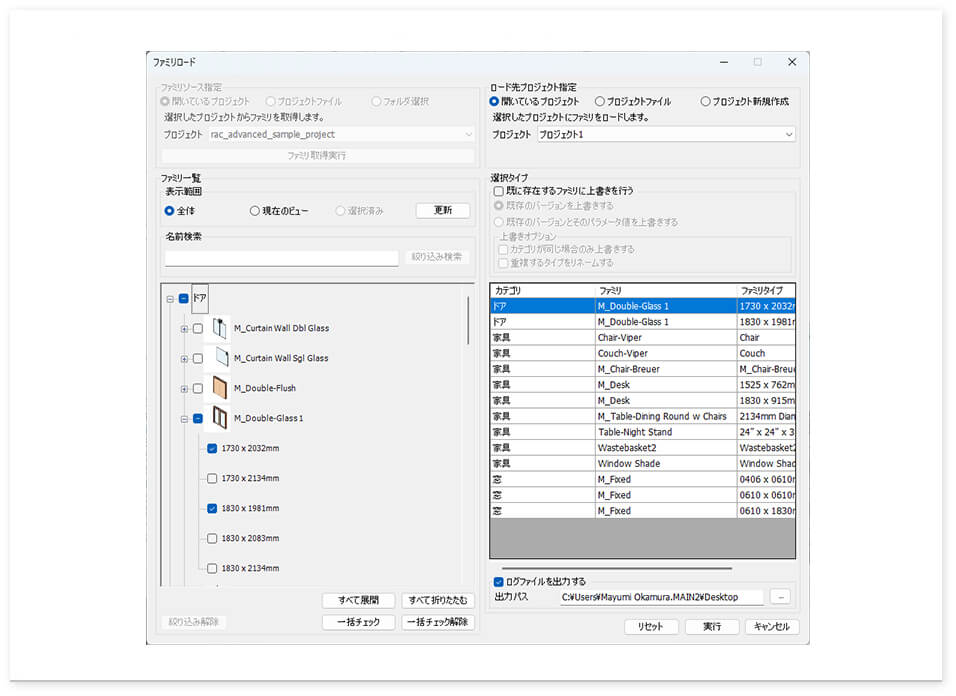Viewport: 956px width, 696px height.
Task: Select the 現在のビュー radio button
Action: 255,211
